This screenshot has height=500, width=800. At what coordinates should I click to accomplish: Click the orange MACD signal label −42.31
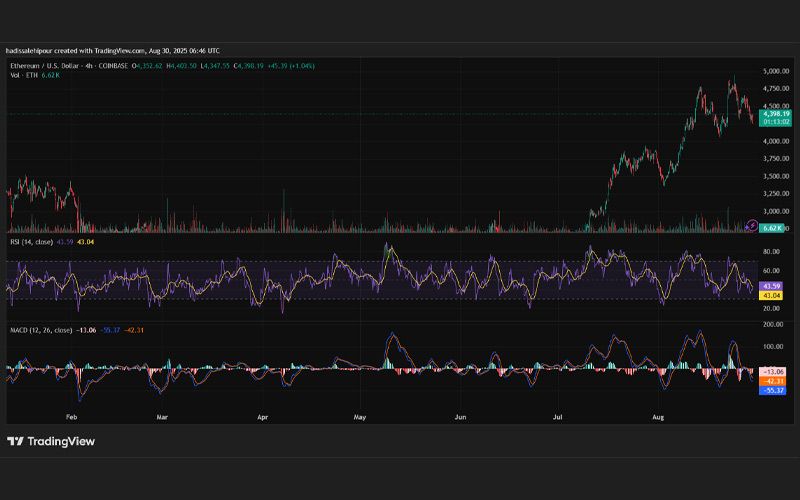pos(773,381)
